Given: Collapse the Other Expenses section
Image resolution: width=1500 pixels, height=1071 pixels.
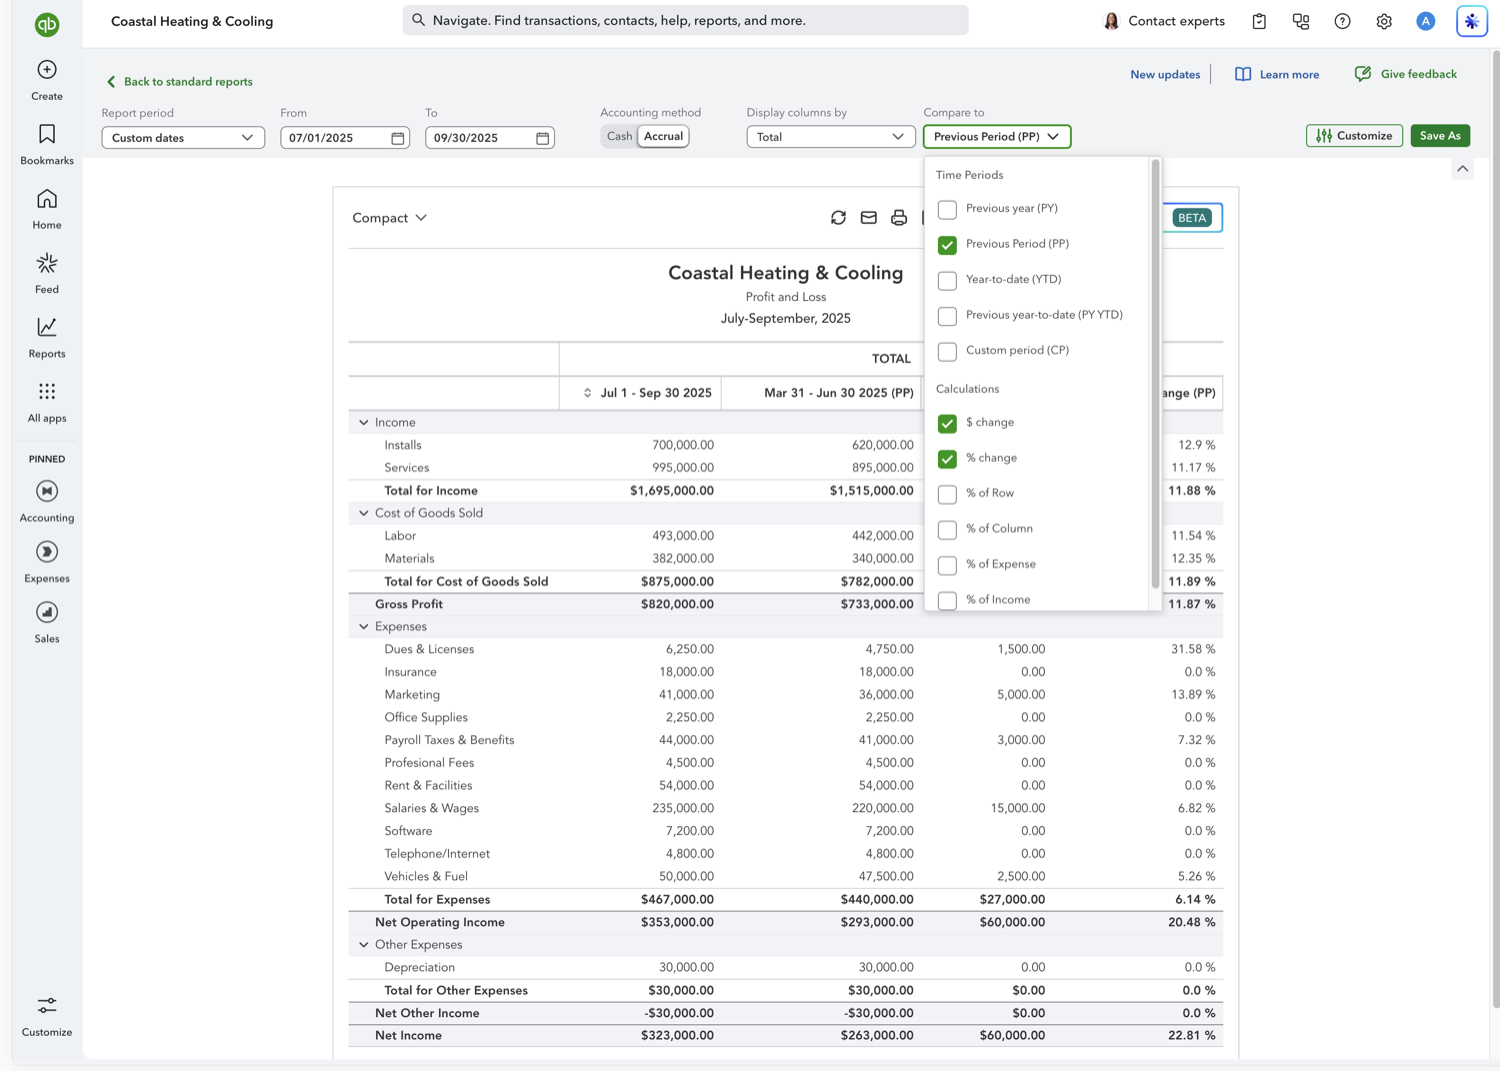Looking at the screenshot, I should point(364,945).
